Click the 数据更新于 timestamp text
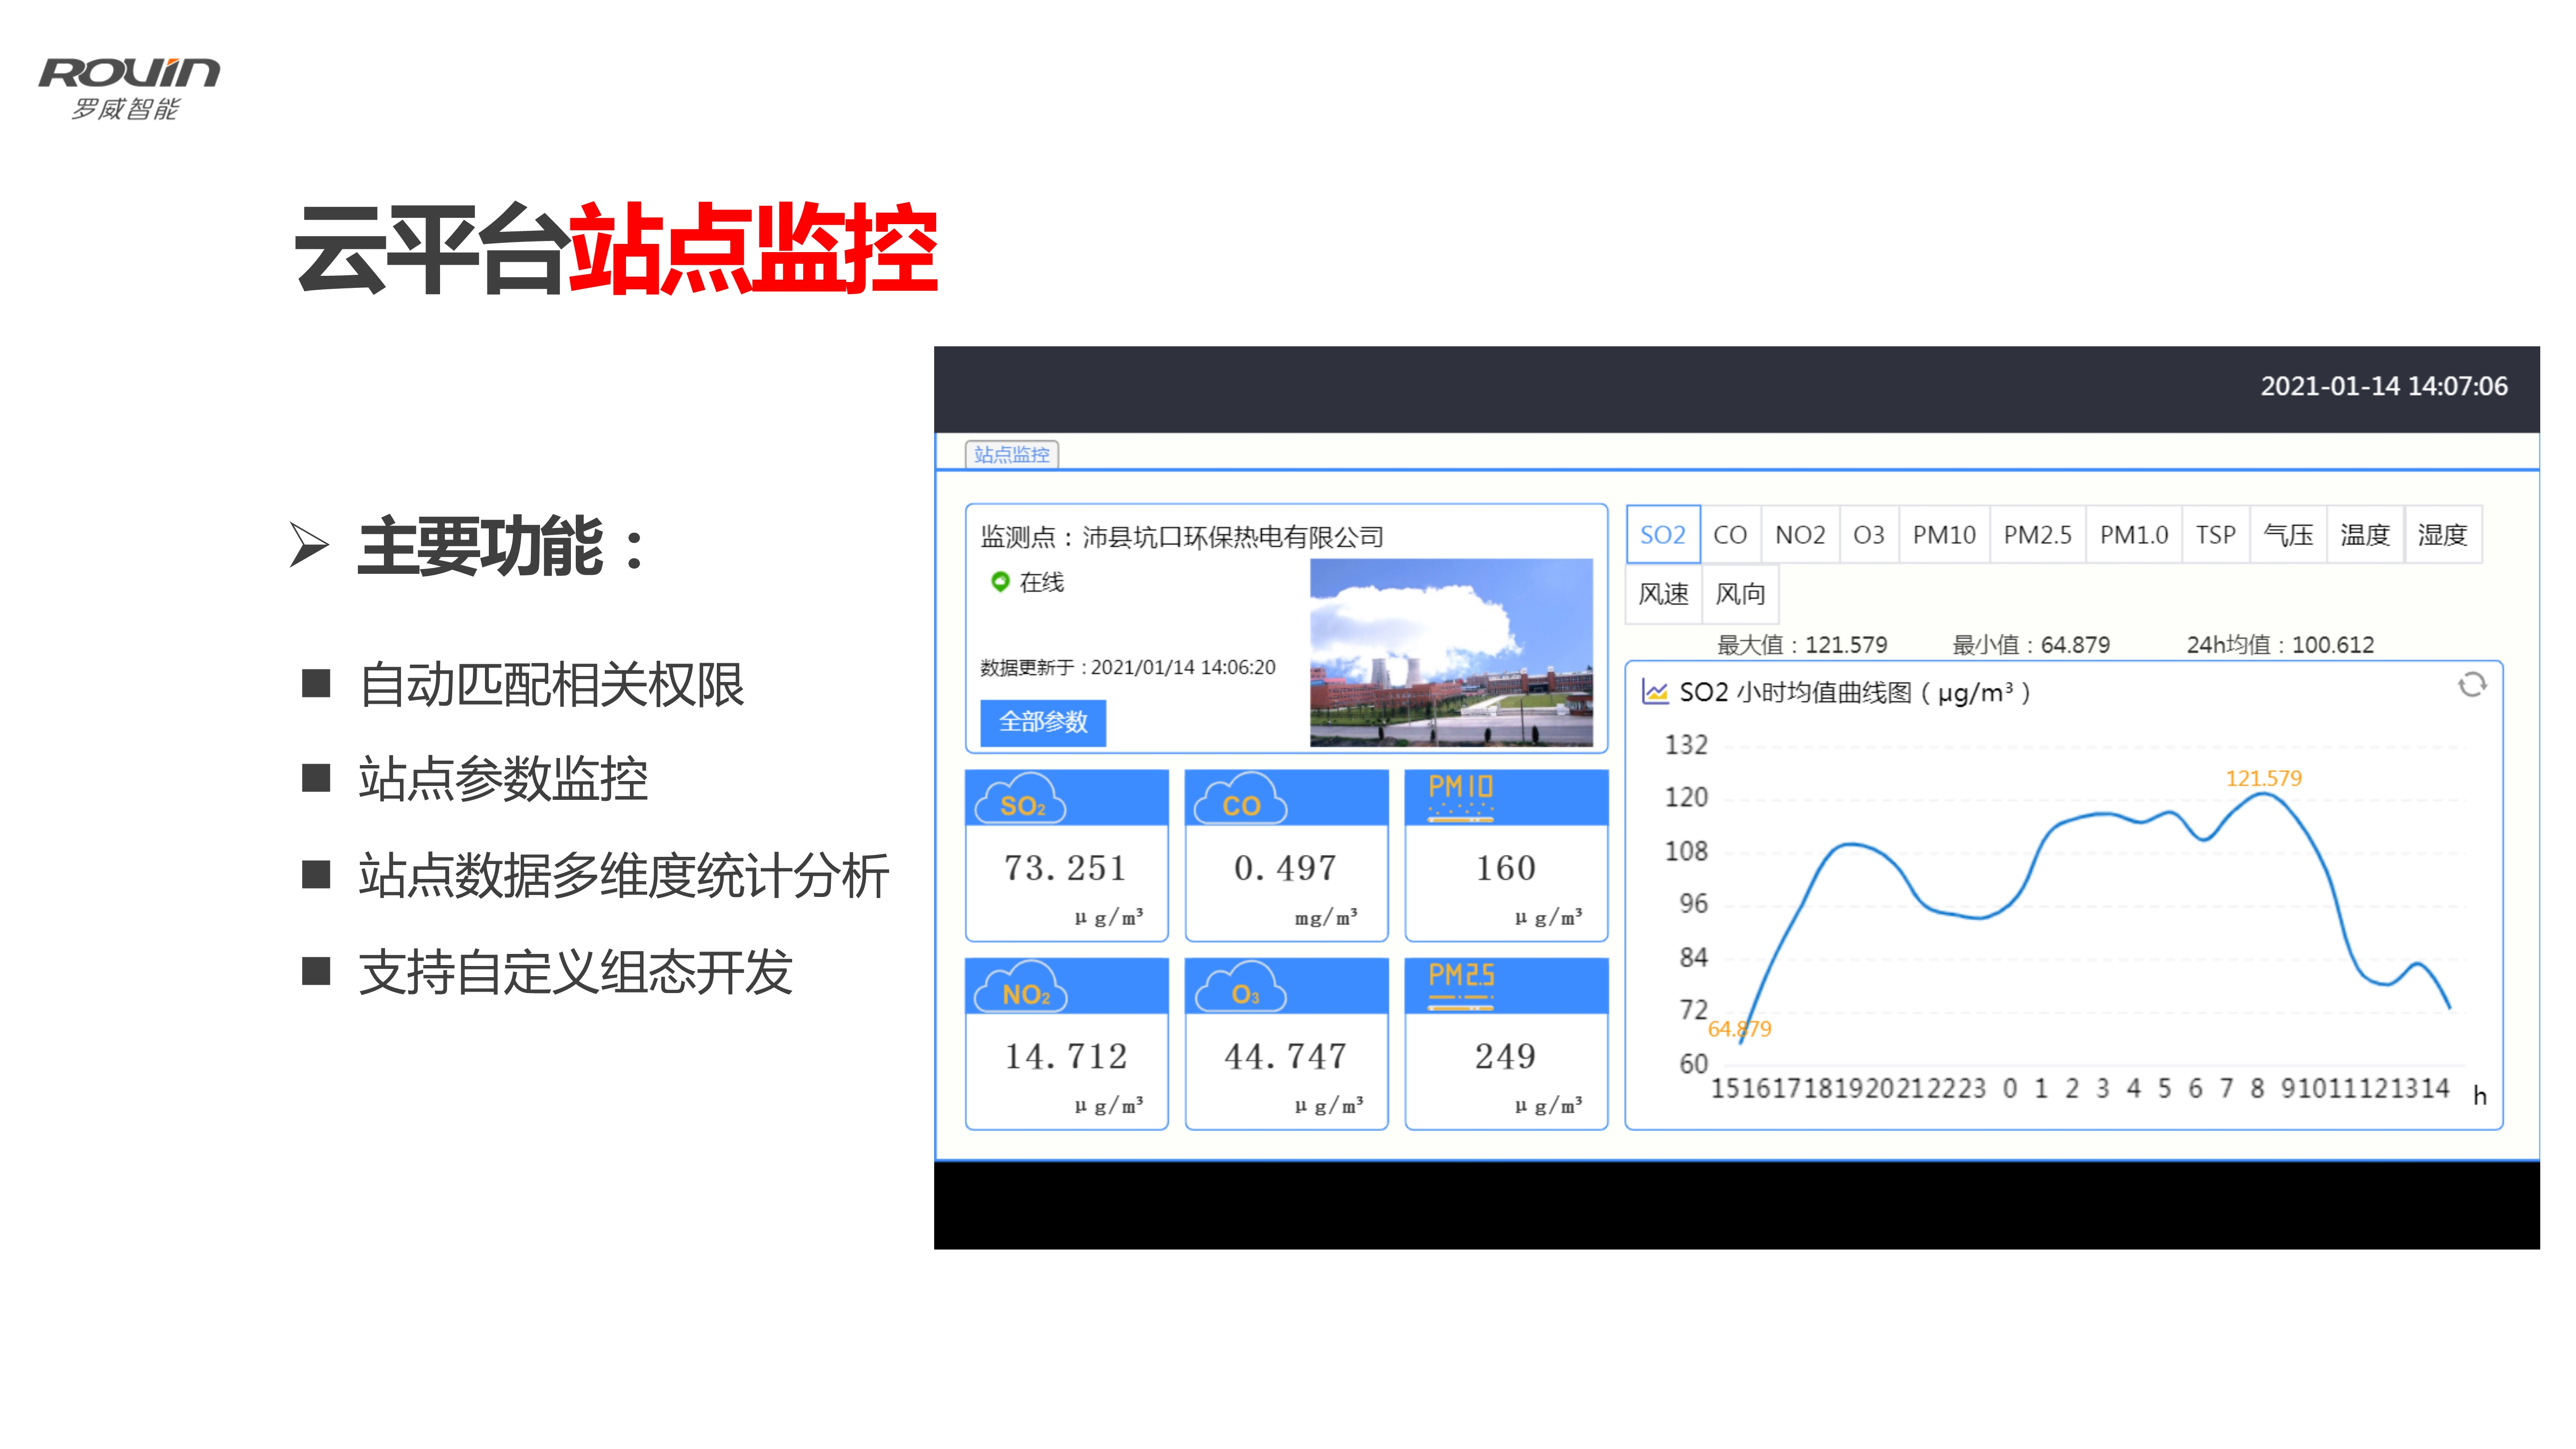2576x1449 pixels. point(1128,667)
